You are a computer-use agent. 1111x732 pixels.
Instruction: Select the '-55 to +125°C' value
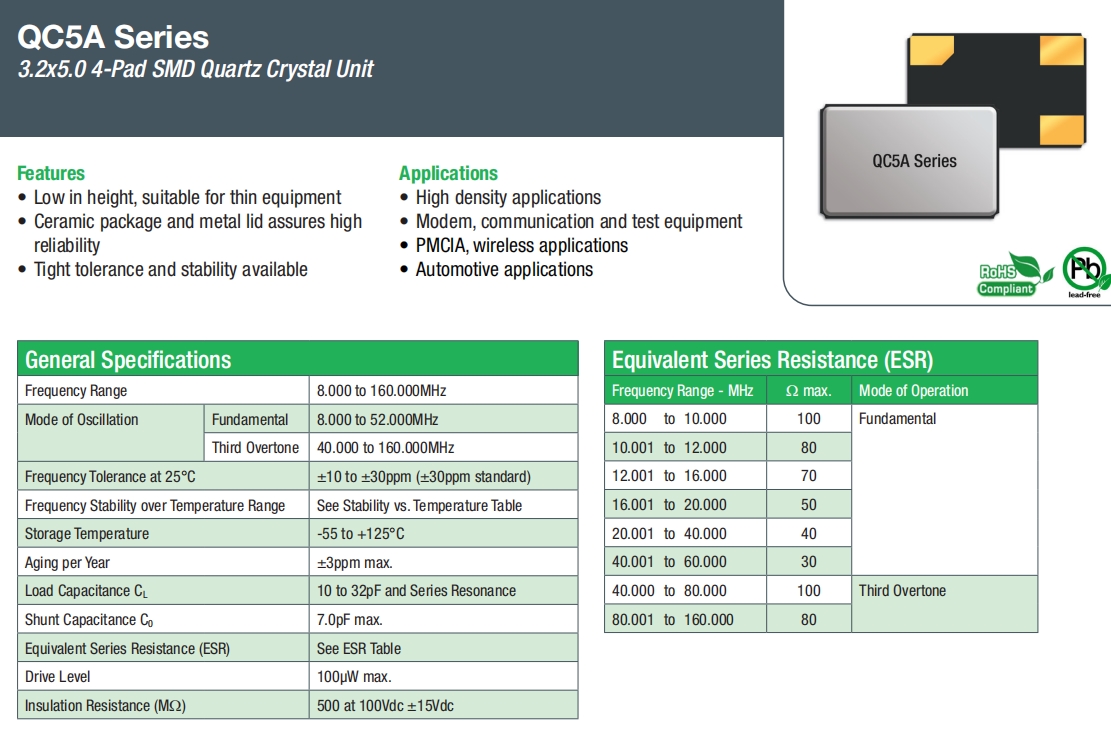(361, 534)
